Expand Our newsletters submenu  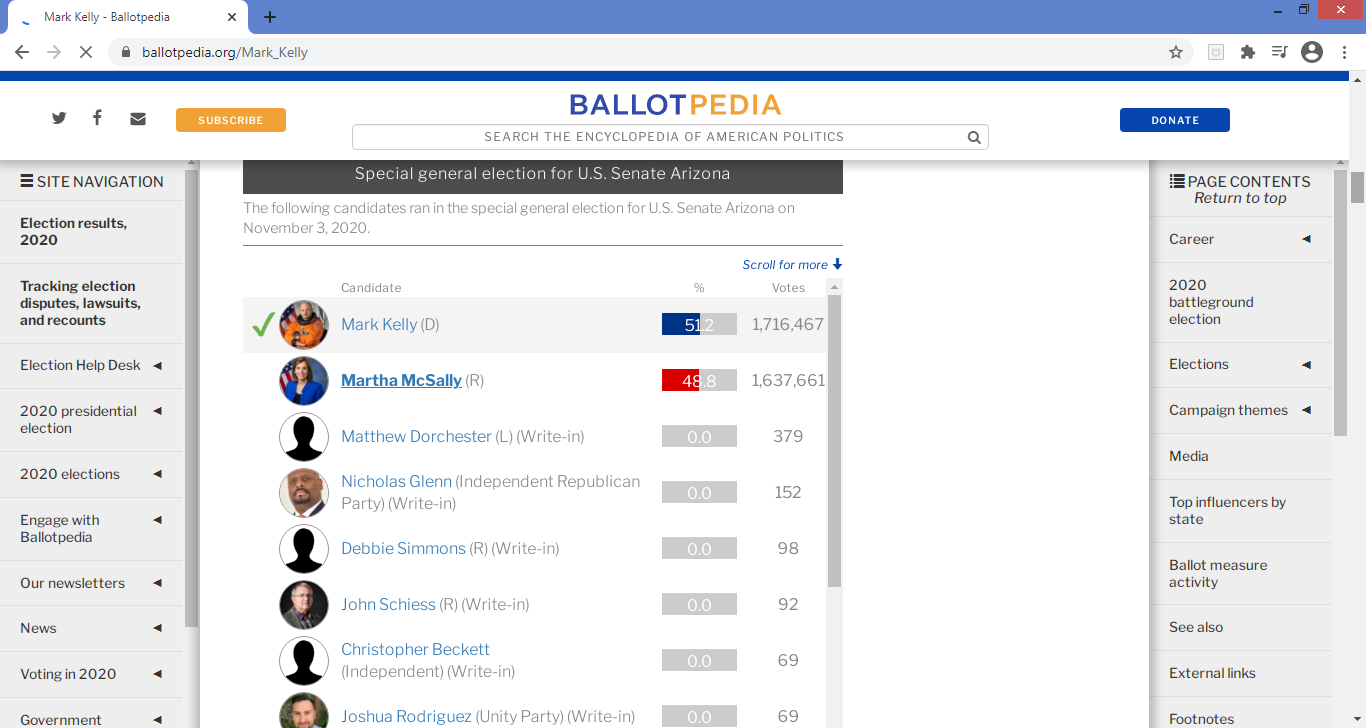[157, 584]
